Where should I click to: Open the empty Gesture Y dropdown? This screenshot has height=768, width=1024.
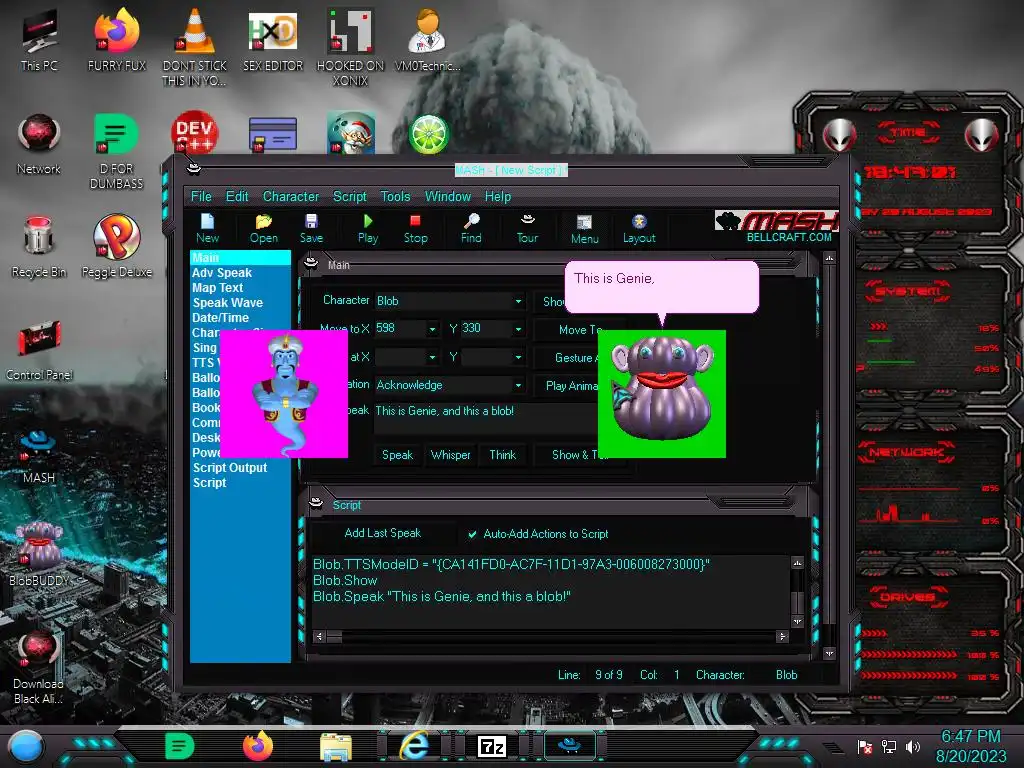pos(518,357)
